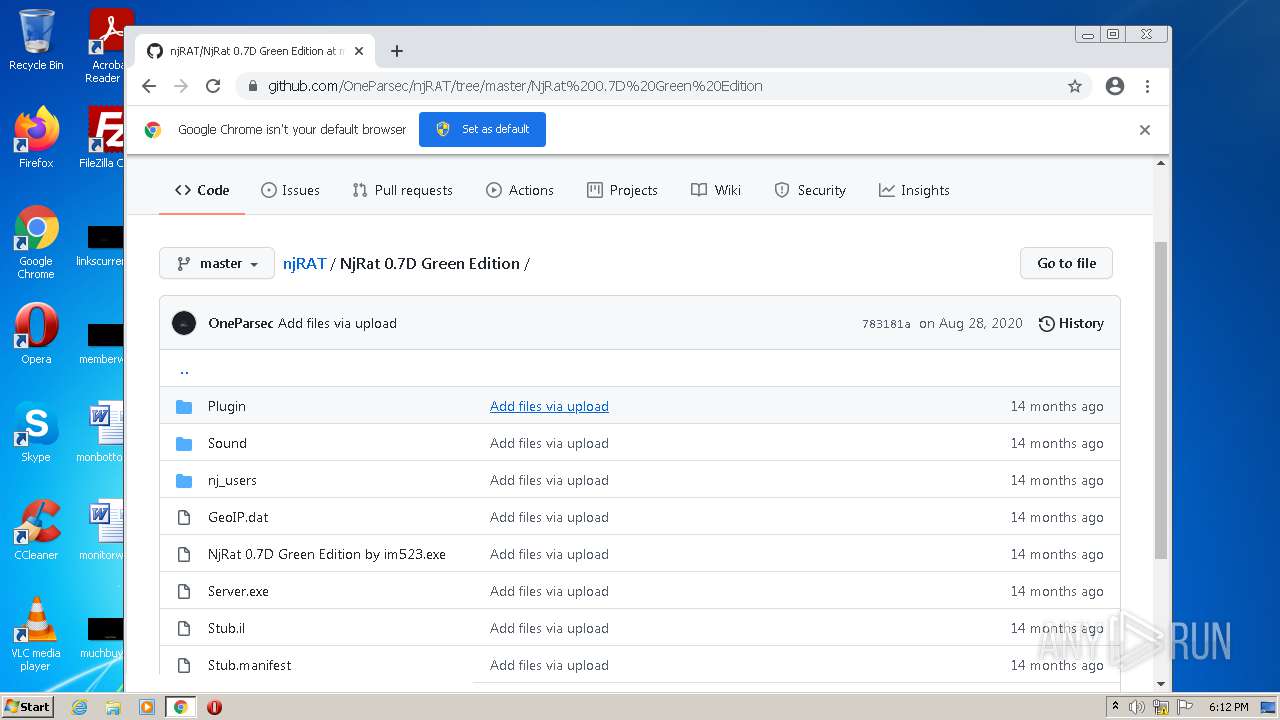Open the GeoIP.dat file
This screenshot has width=1280, height=720.
point(238,517)
